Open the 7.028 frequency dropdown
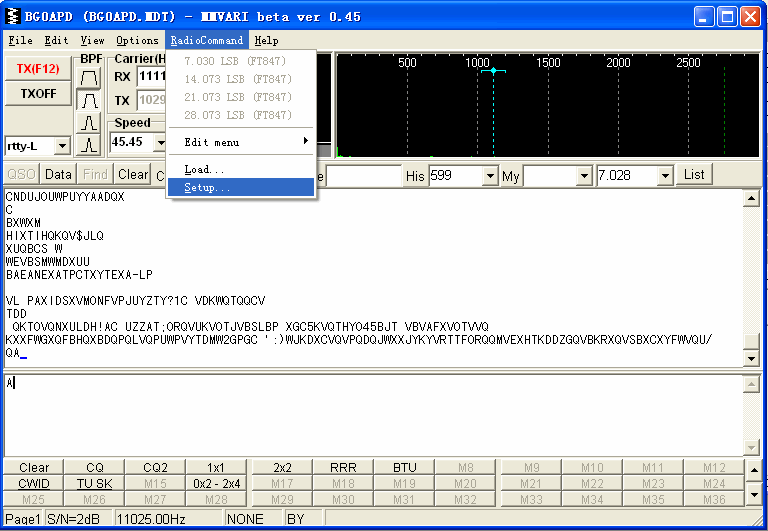 pyautogui.click(x=665, y=175)
